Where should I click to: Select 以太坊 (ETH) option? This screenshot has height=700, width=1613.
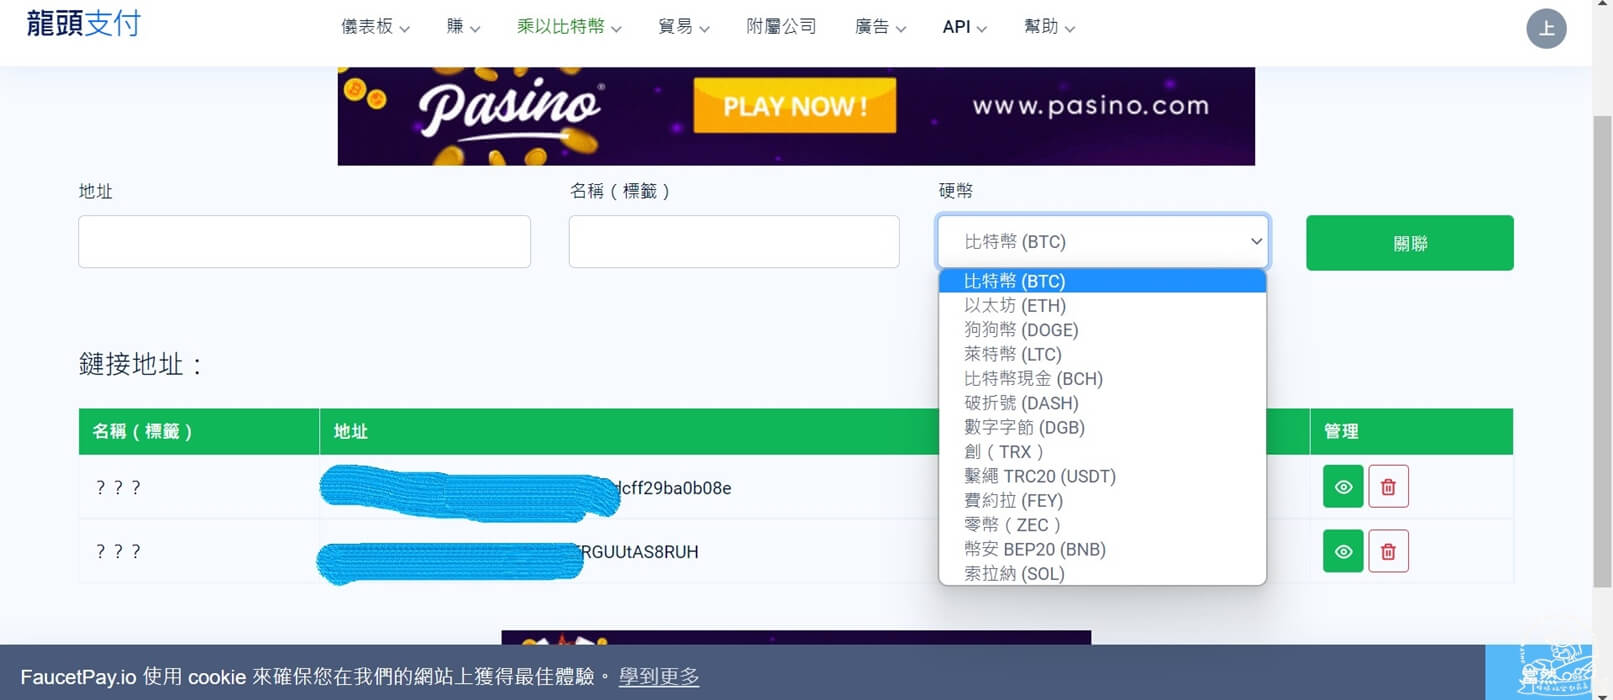click(1103, 306)
